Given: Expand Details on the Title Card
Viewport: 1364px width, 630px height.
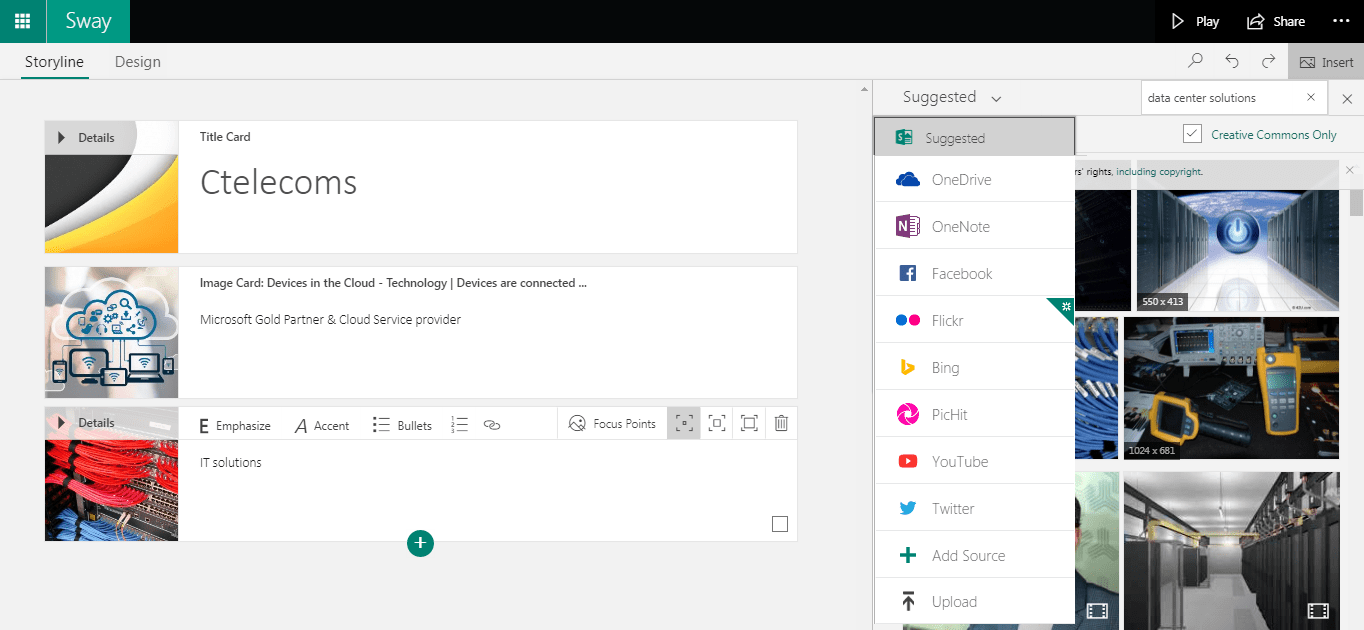Looking at the screenshot, I should point(86,138).
